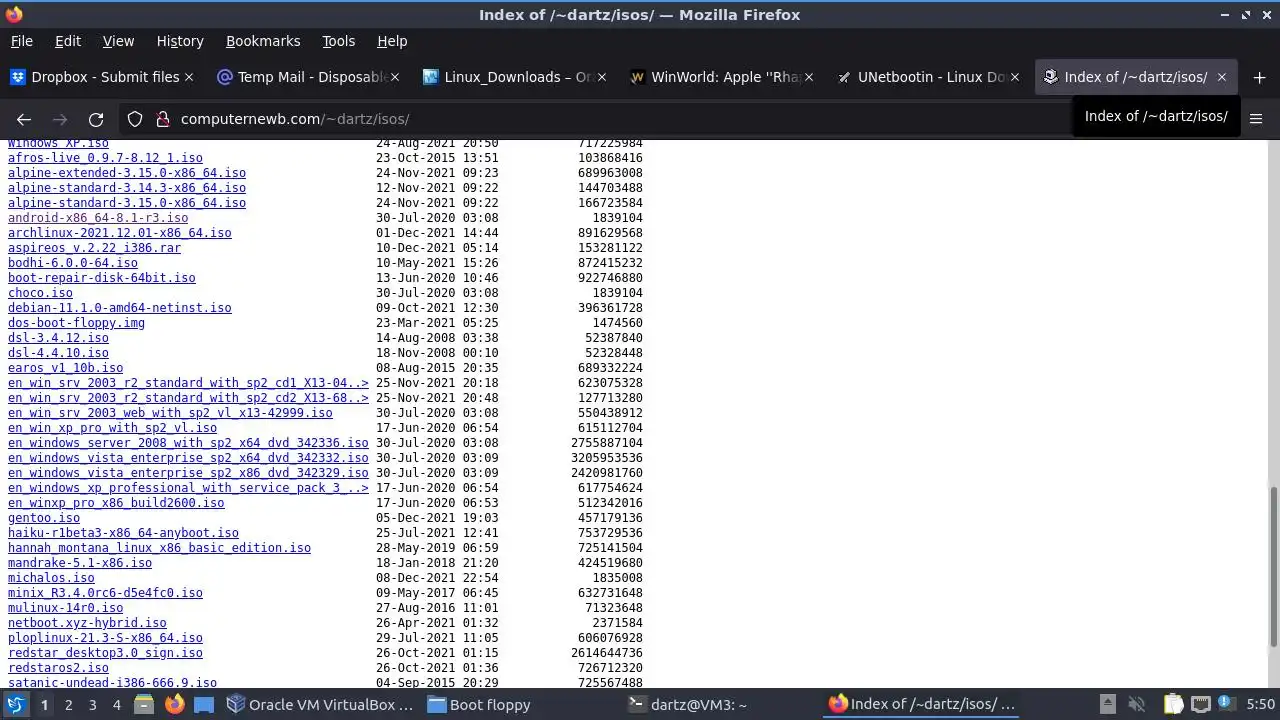This screenshot has width=1280, height=720.
Task: Click the blue show desktop icon in panel
Action: tap(204, 704)
